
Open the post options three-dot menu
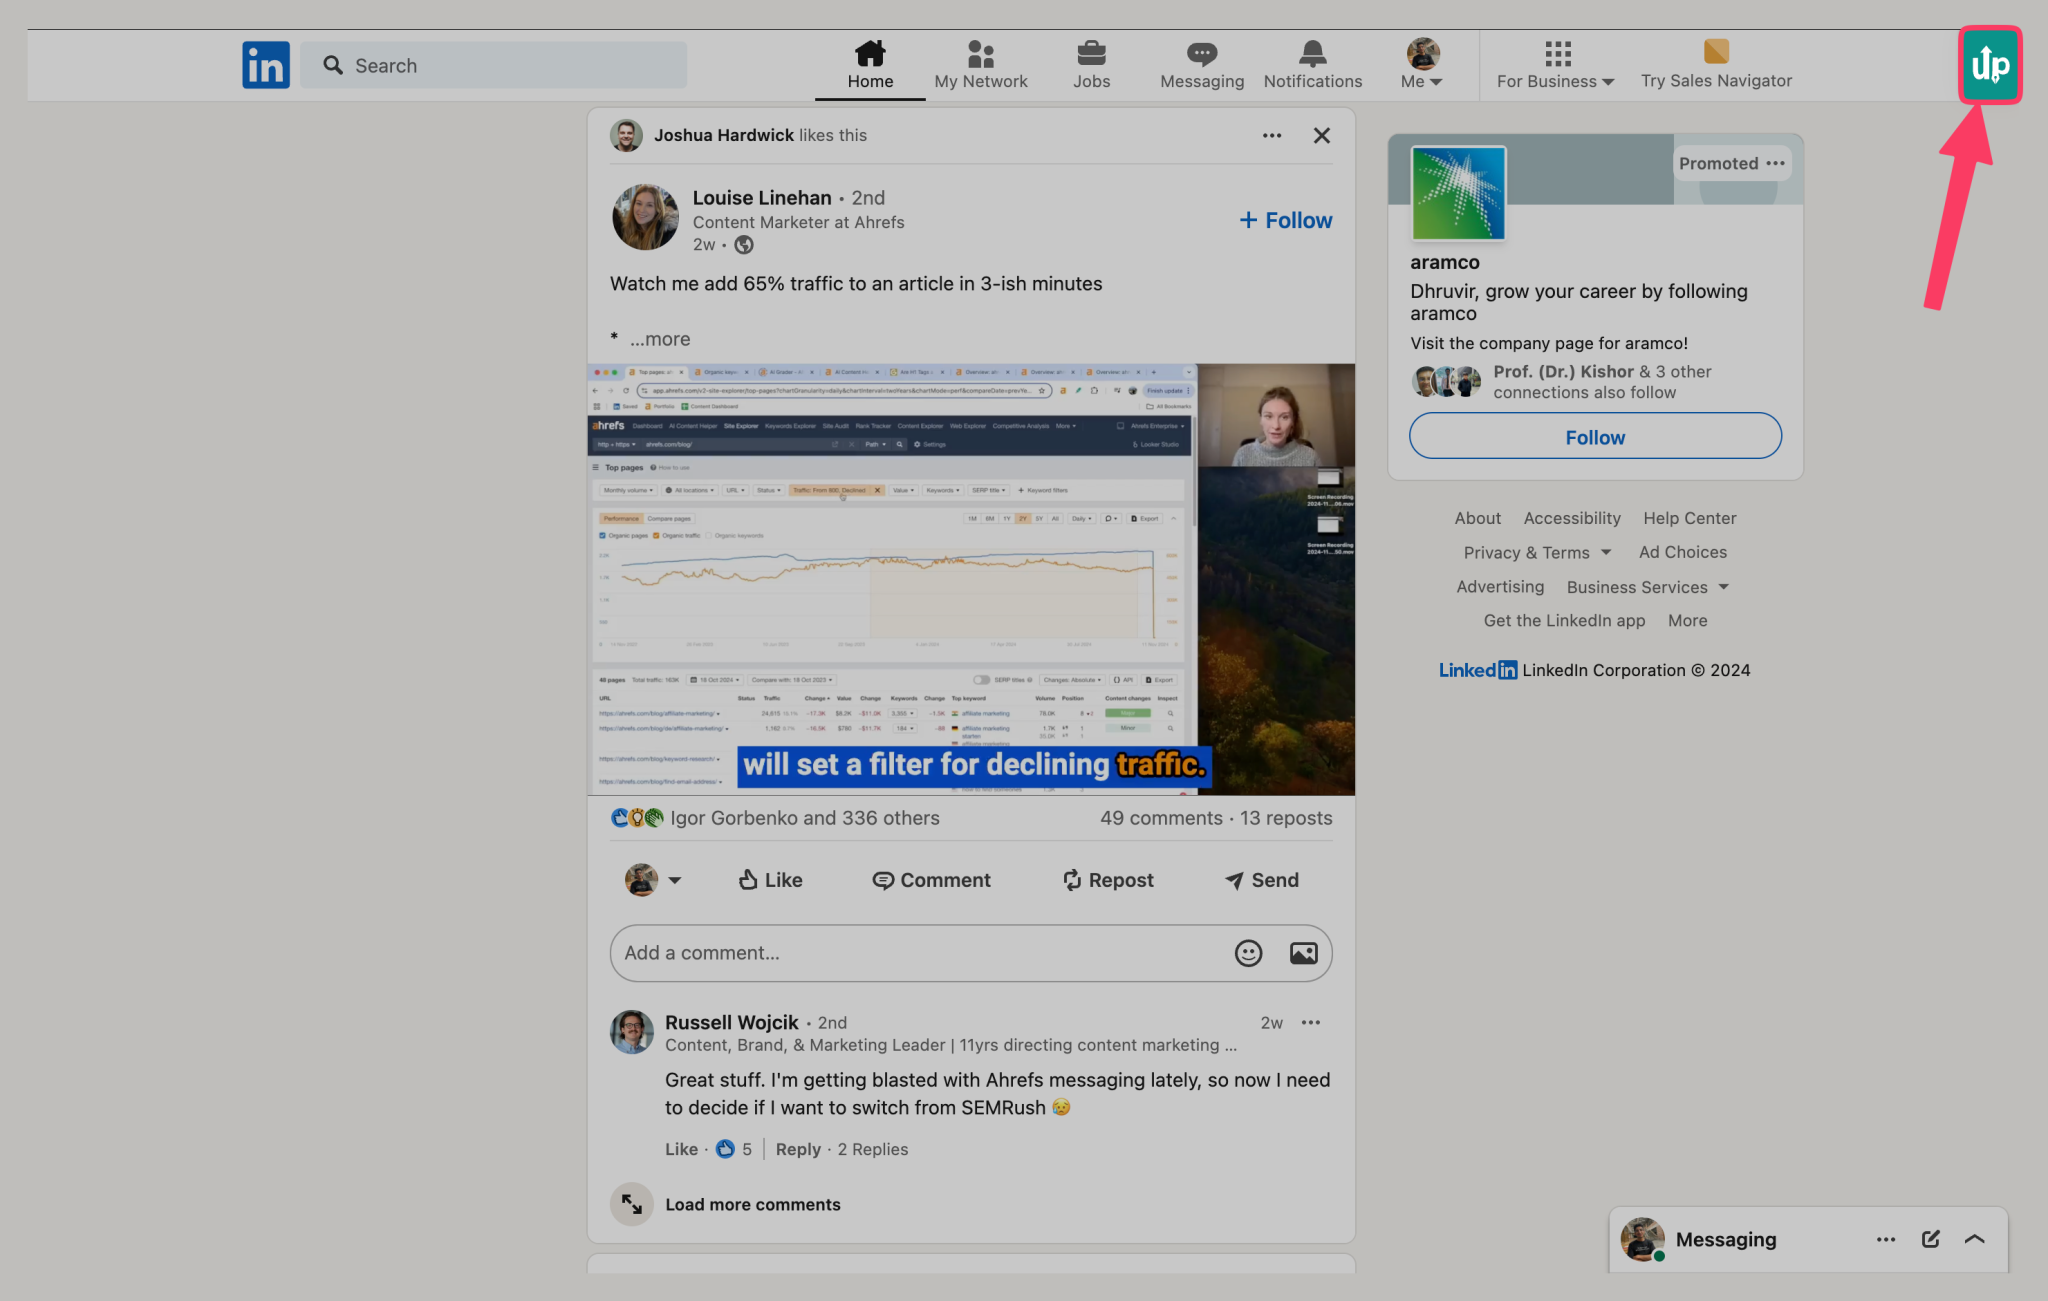tap(1272, 135)
